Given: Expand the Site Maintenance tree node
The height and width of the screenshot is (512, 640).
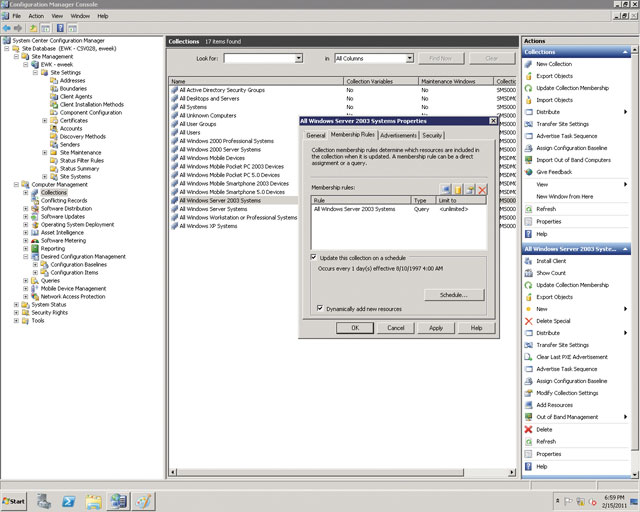Looking at the screenshot, I should (x=44, y=153).
